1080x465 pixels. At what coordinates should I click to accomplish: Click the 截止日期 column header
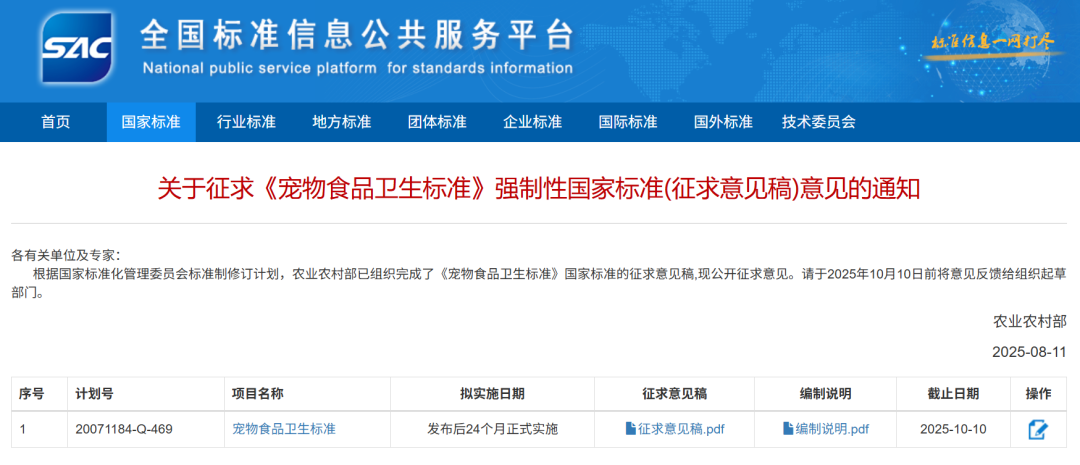point(953,394)
